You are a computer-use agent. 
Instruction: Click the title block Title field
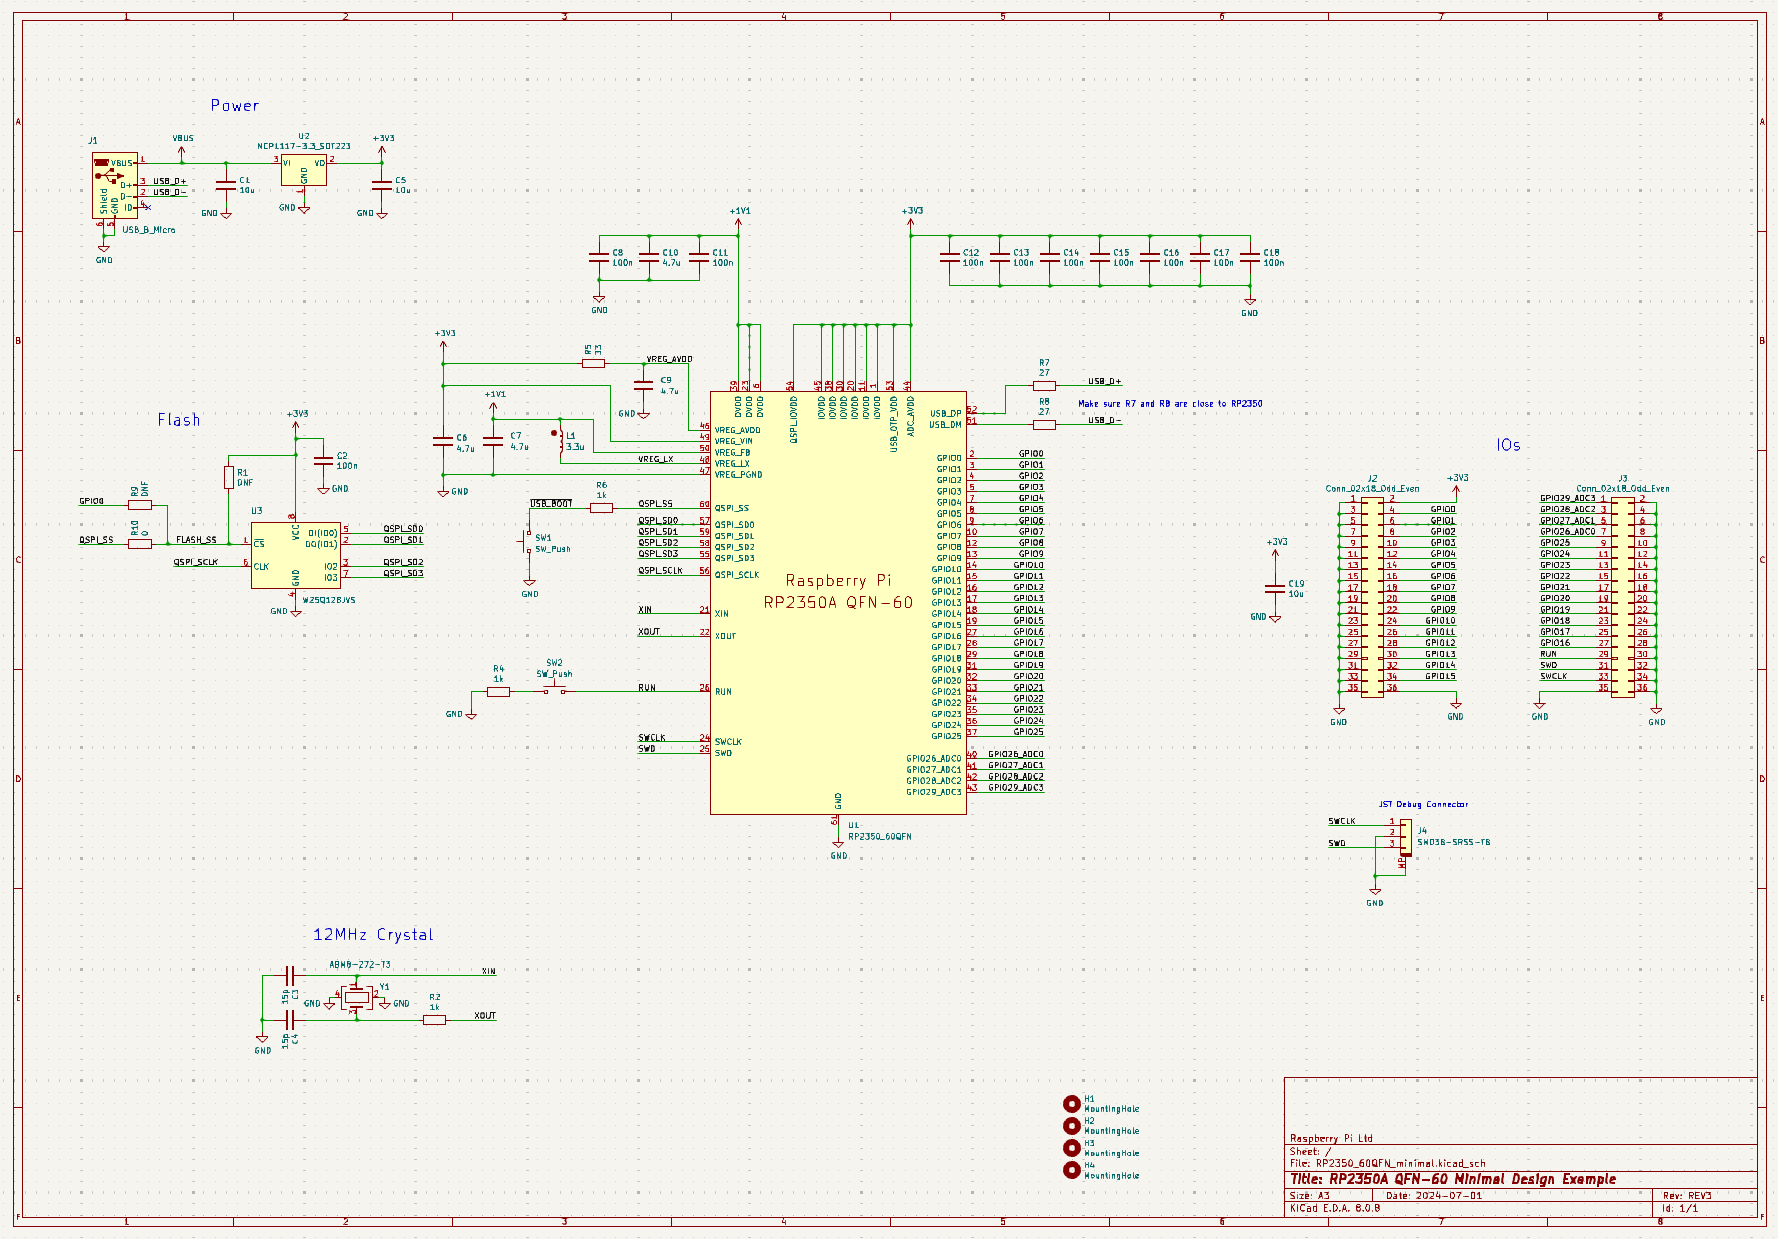pyautogui.click(x=1452, y=1180)
